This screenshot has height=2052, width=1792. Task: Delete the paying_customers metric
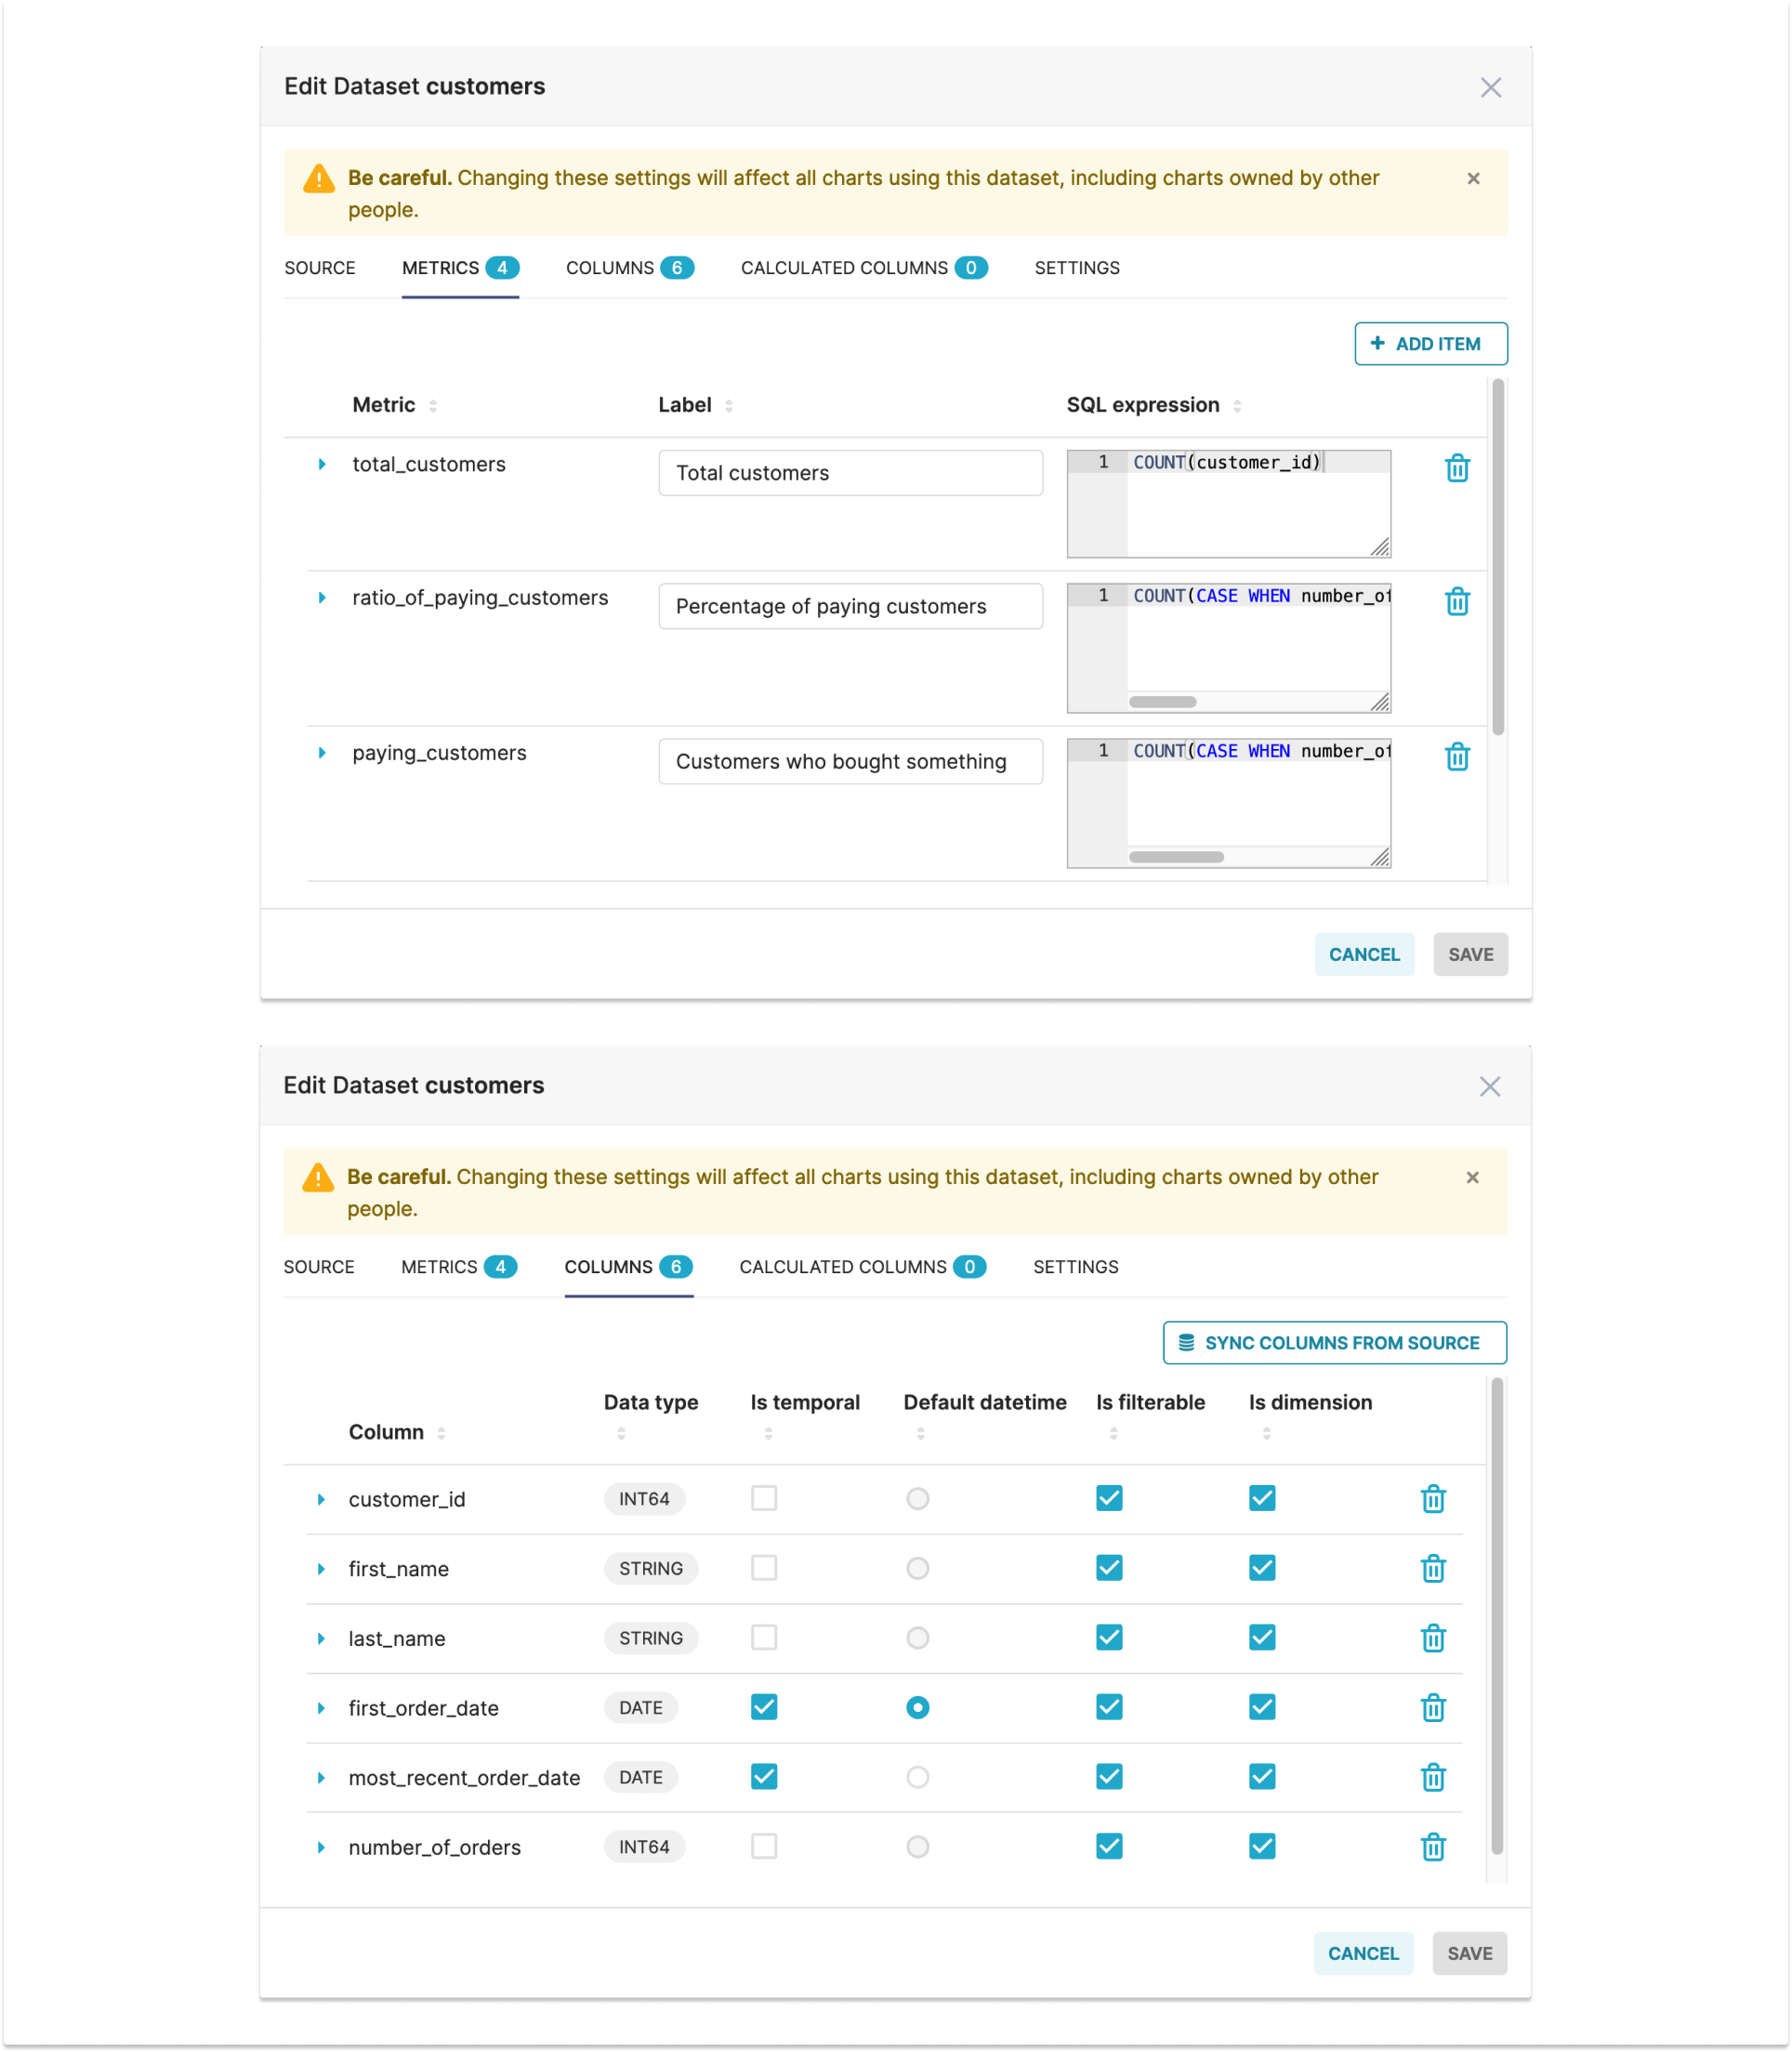point(1458,757)
